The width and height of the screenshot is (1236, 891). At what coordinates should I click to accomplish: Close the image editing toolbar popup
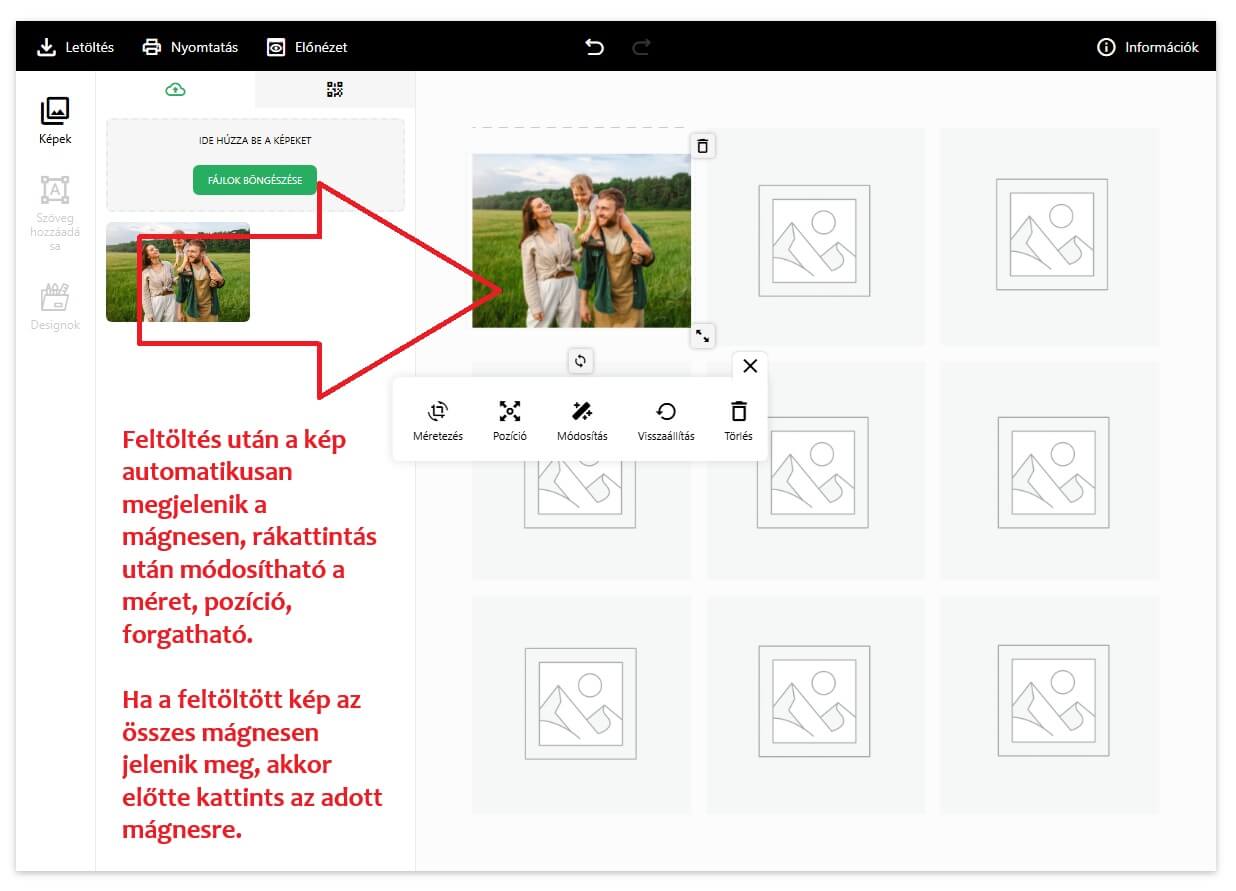[750, 366]
